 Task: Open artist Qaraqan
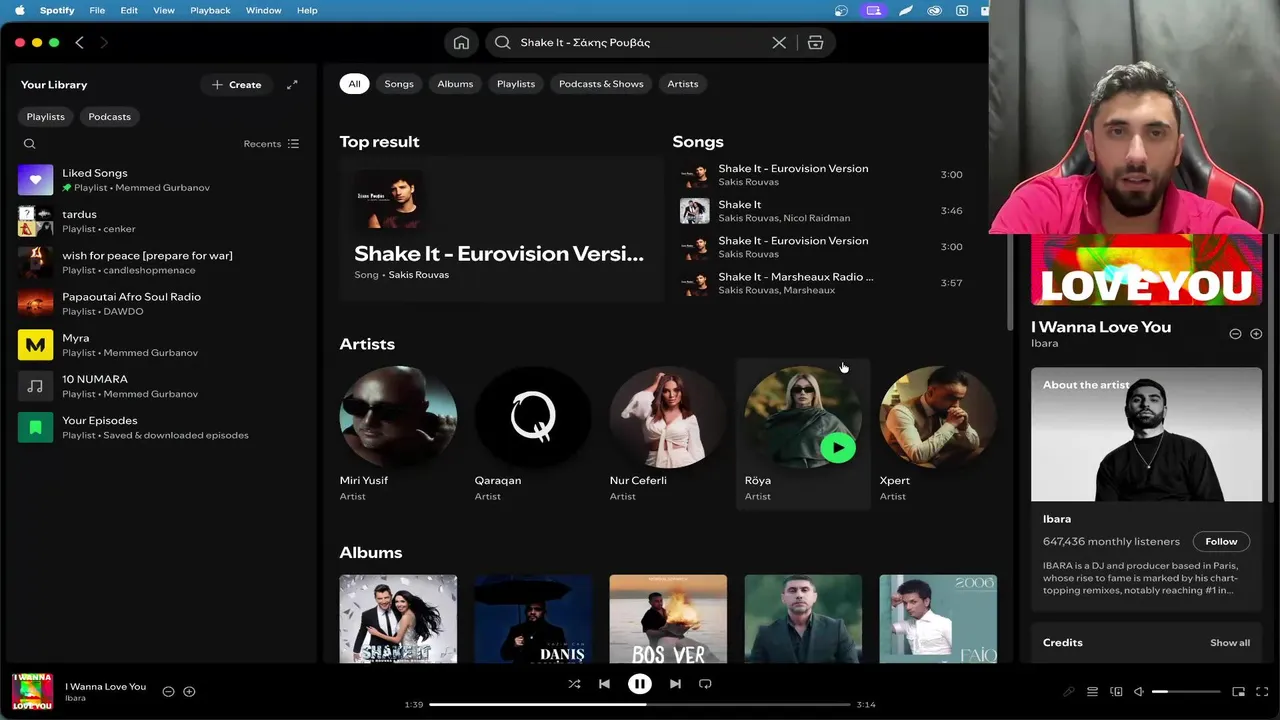click(533, 433)
